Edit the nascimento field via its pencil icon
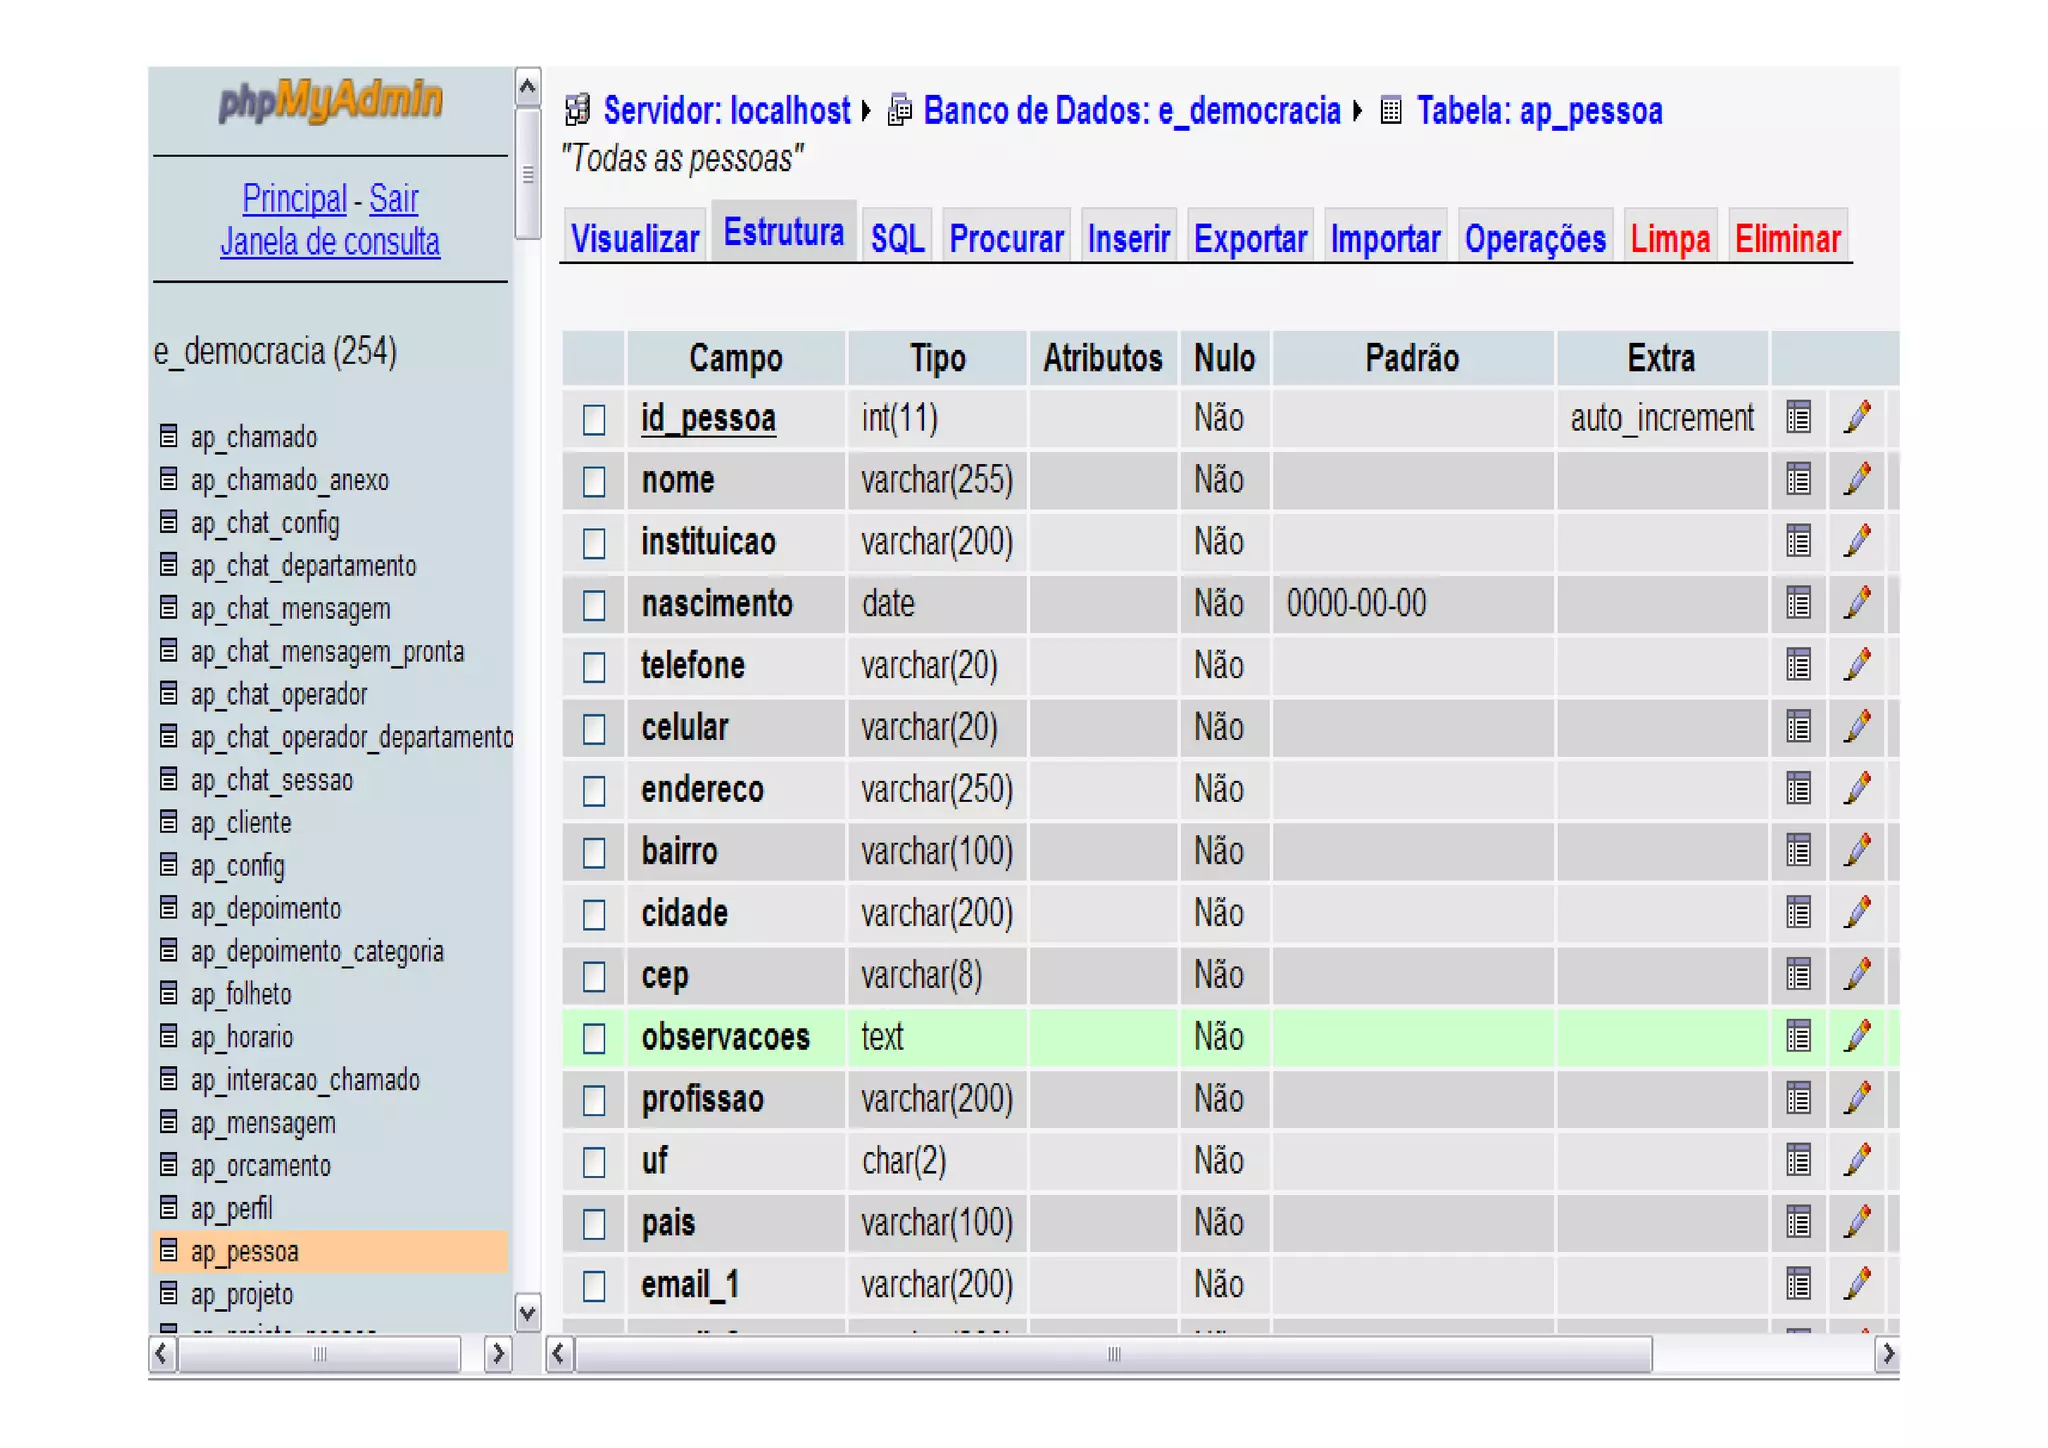 [x=1857, y=603]
